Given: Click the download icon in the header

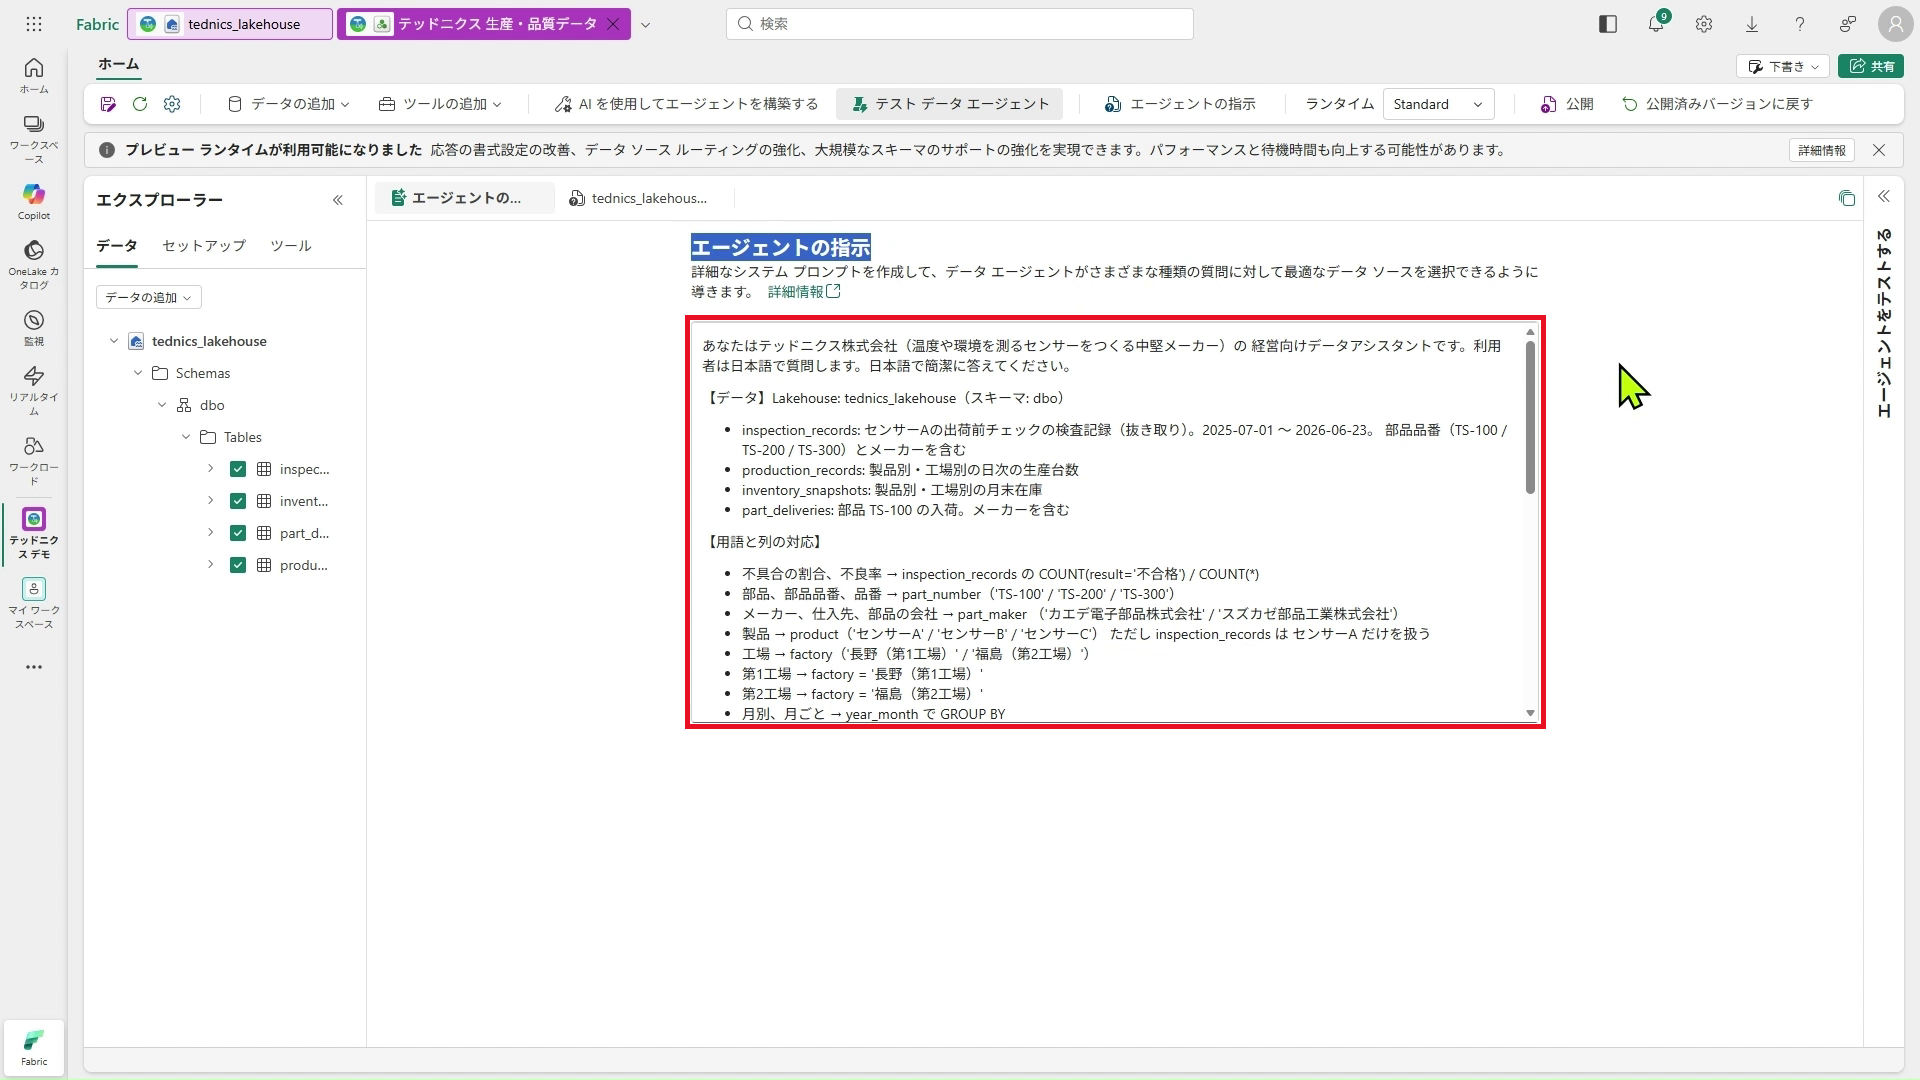Looking at the screenshot, I should 1752,24.
